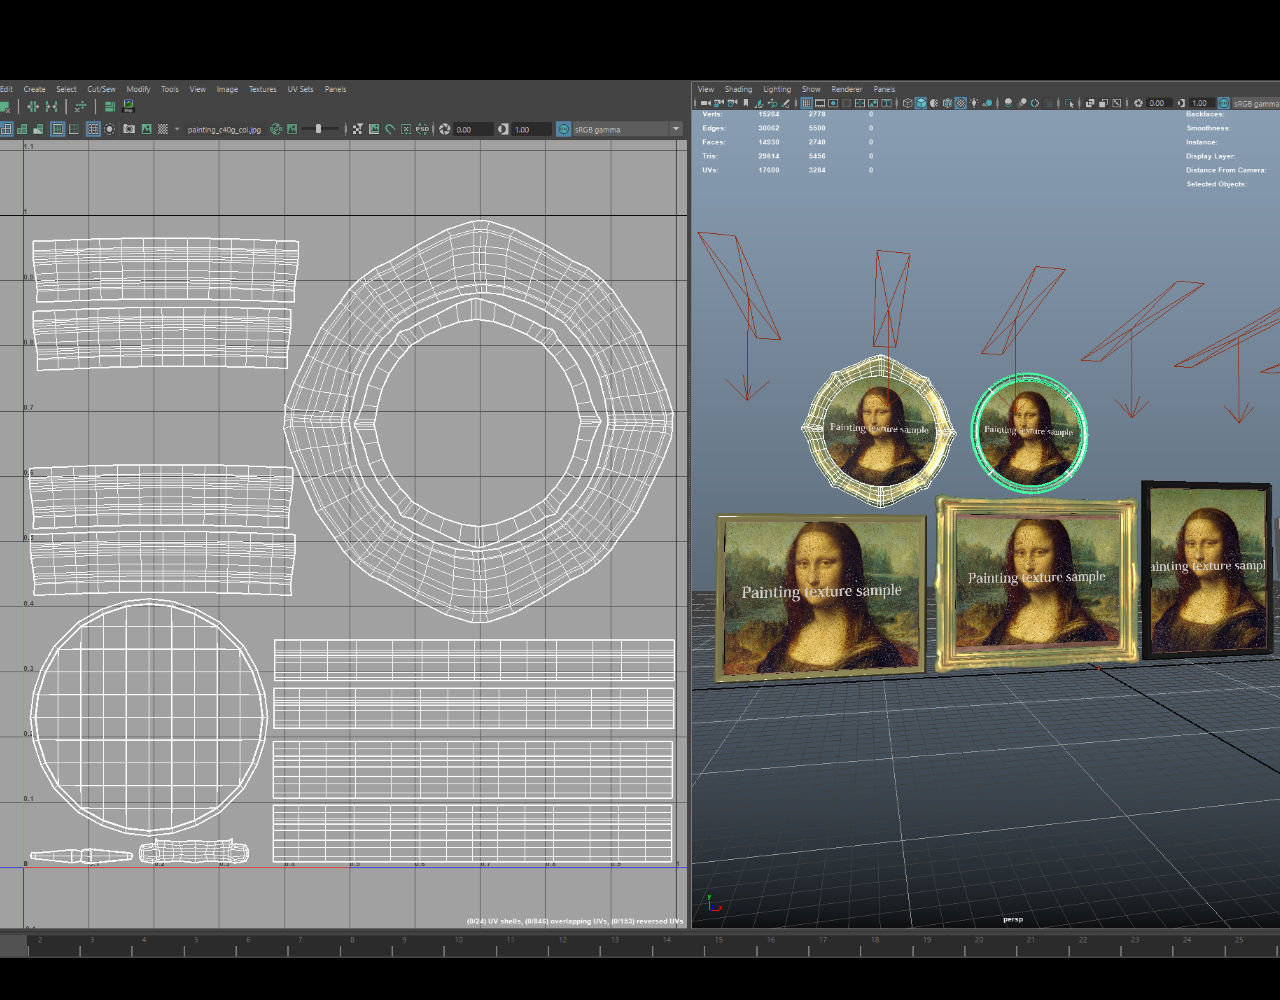This screenshot has width=1280, height=1000.
Task: Click the isolate select icon in viewport toolbar
Action: click(1069, 103)
